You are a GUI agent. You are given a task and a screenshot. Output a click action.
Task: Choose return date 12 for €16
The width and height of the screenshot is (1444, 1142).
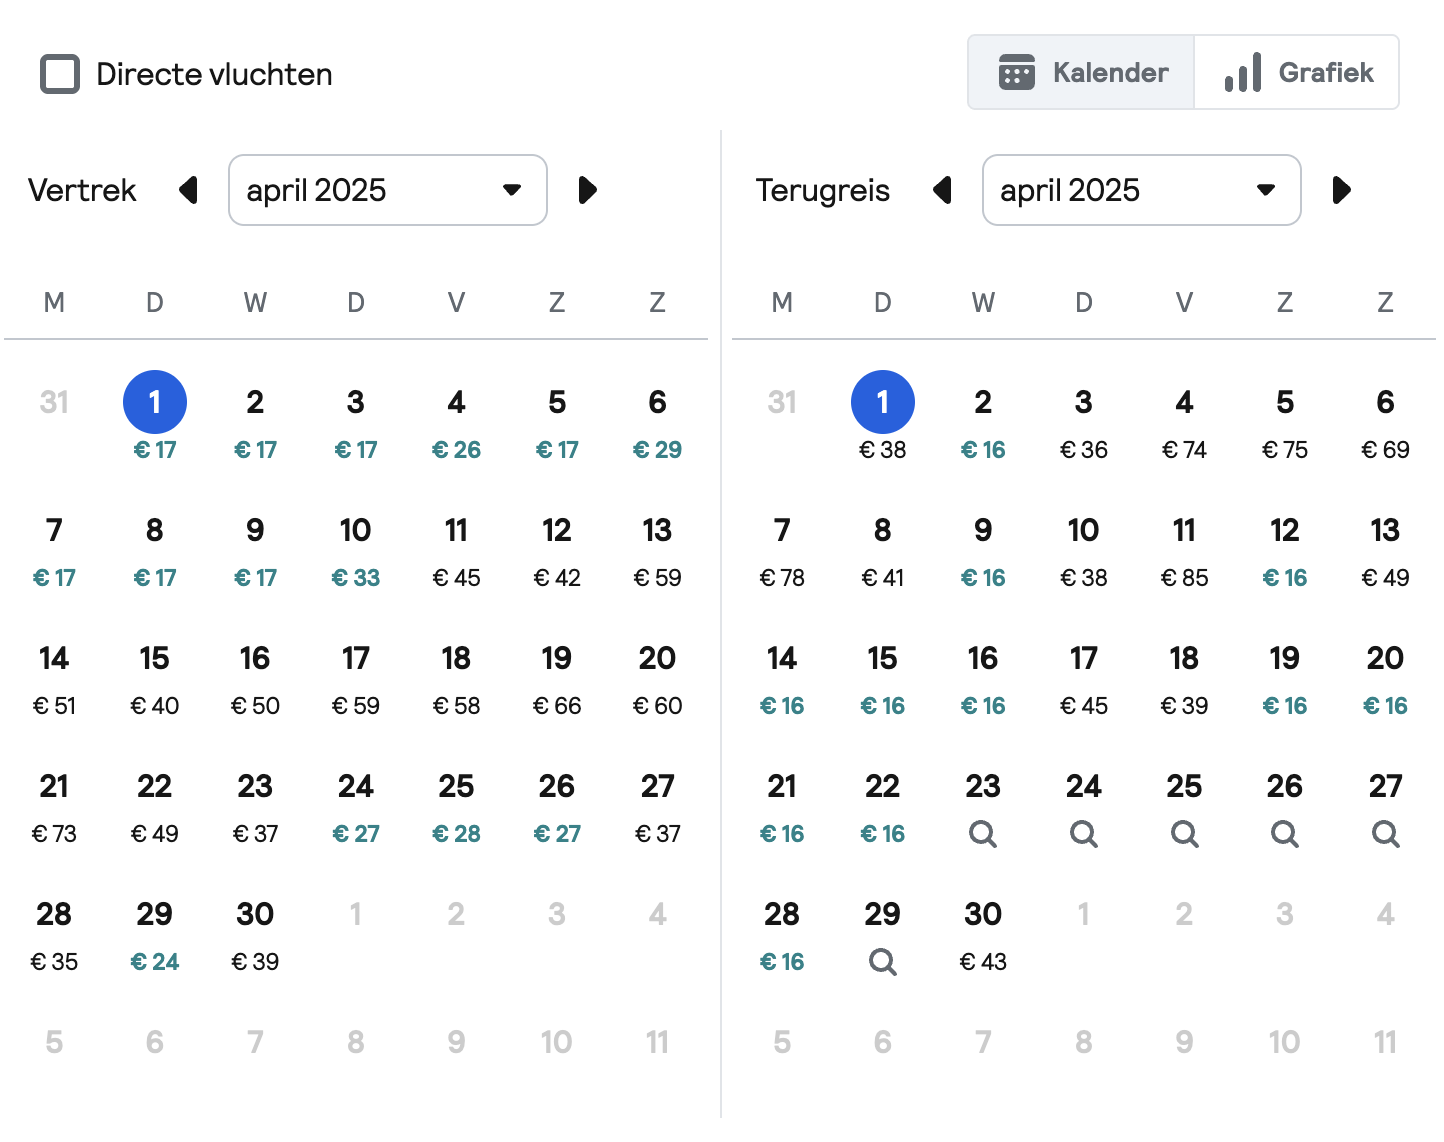[x=1284, y=551]
